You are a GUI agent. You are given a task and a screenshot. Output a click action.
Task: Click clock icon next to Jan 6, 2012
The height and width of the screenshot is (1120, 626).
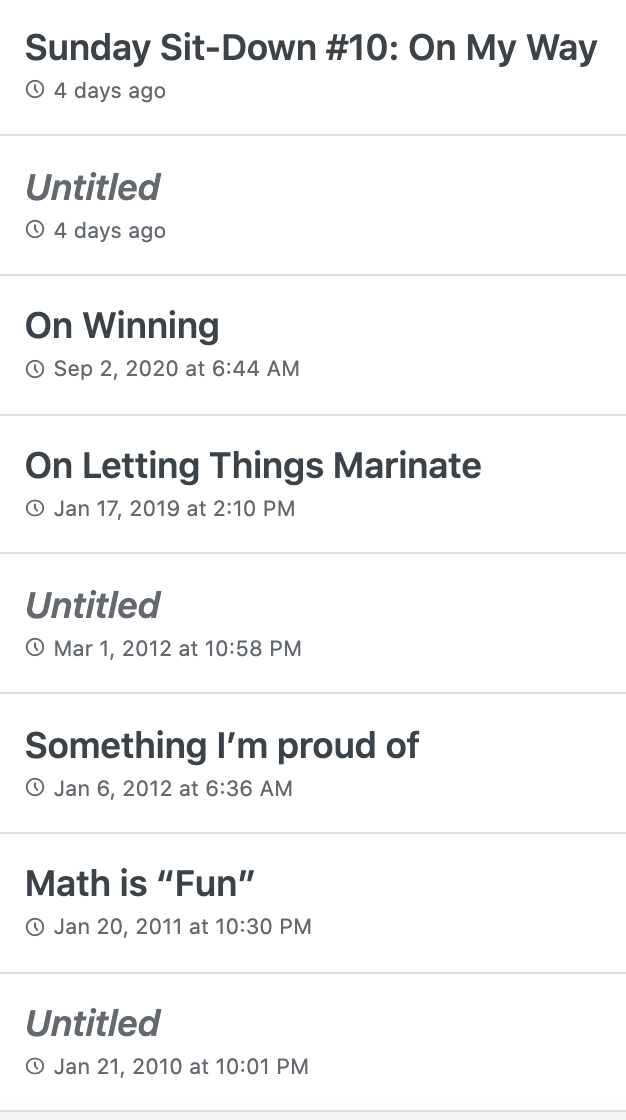coord(35,789)
